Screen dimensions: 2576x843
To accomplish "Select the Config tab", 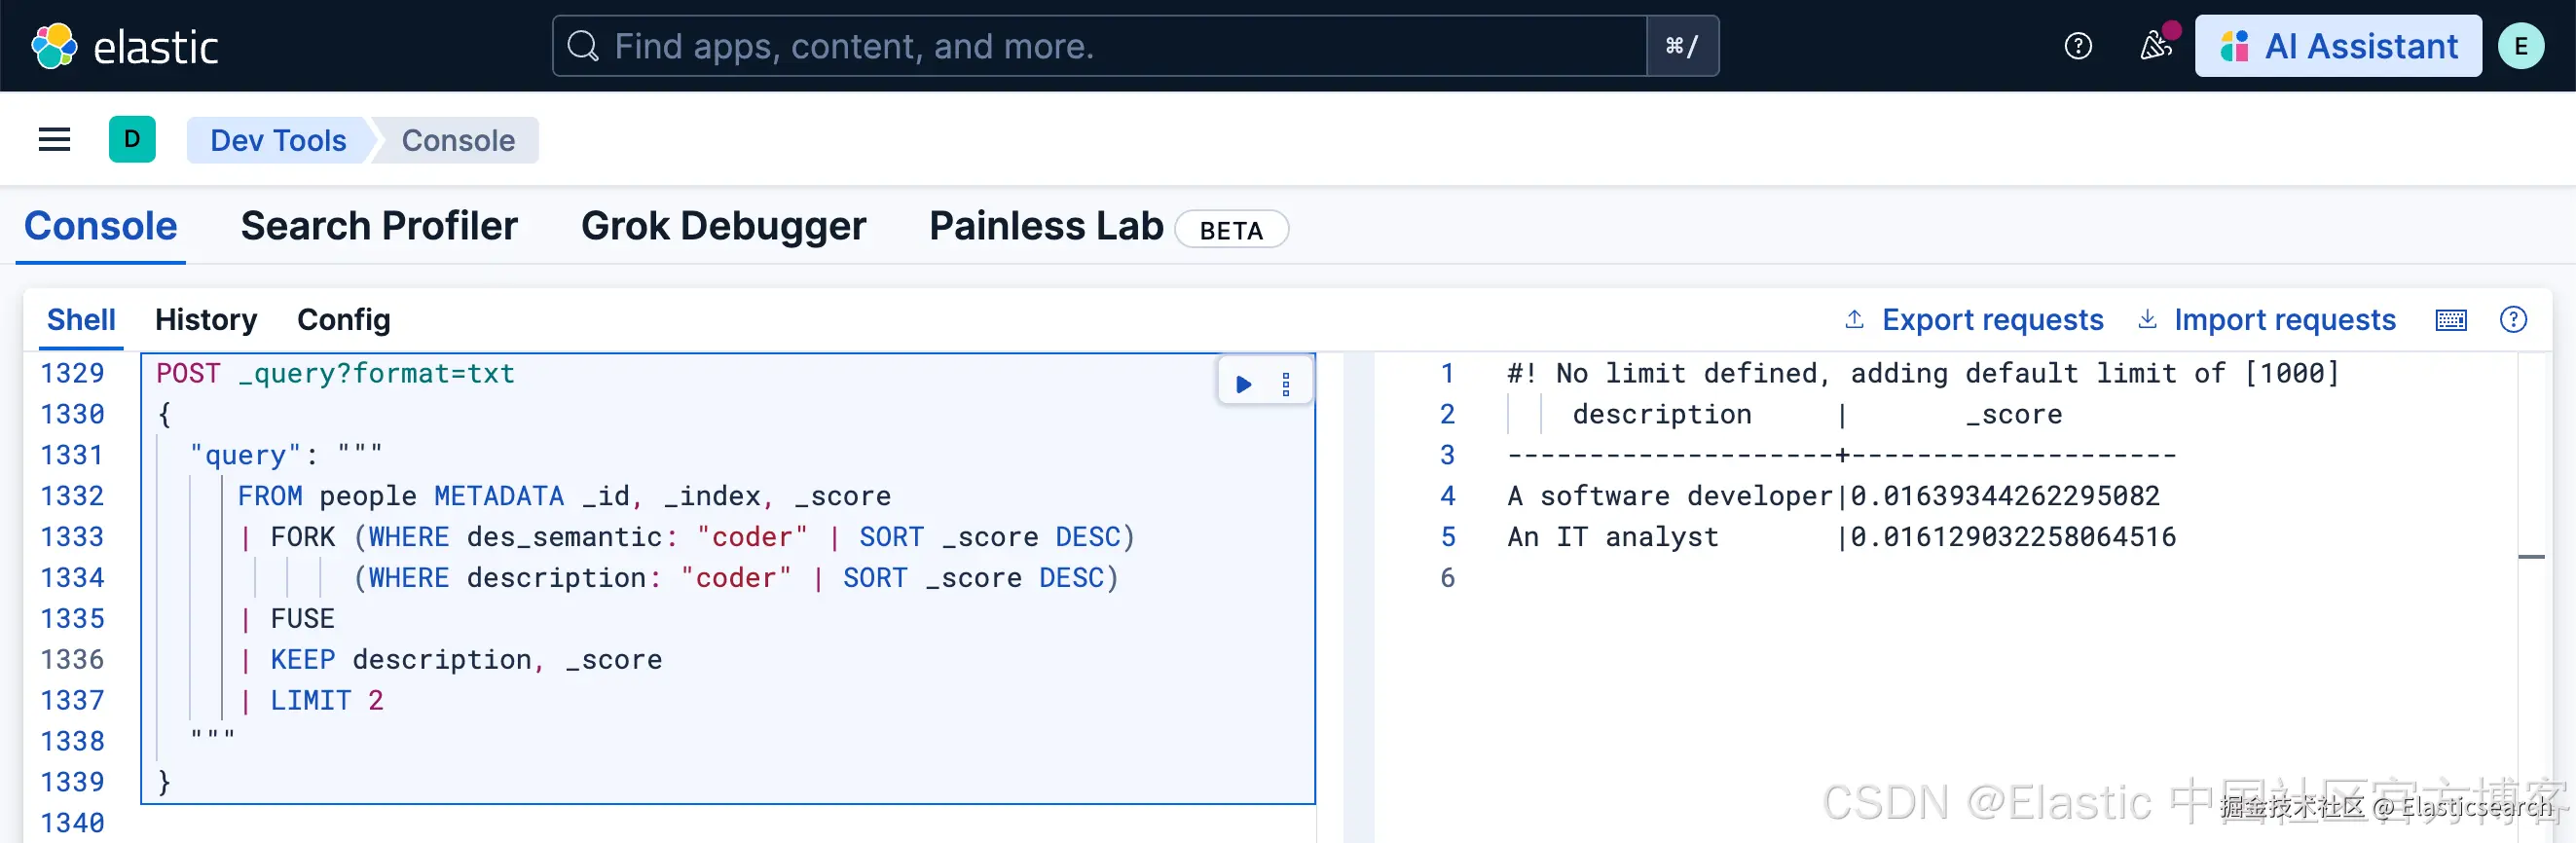I will point(343,320).
